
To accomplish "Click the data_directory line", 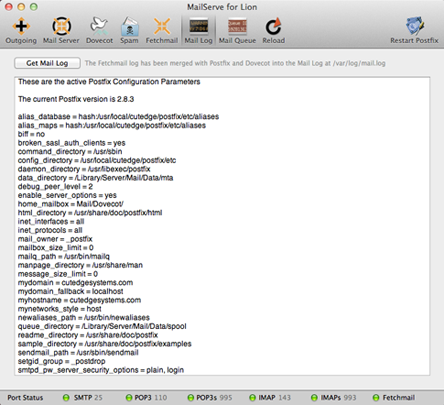I will (95, 178).
